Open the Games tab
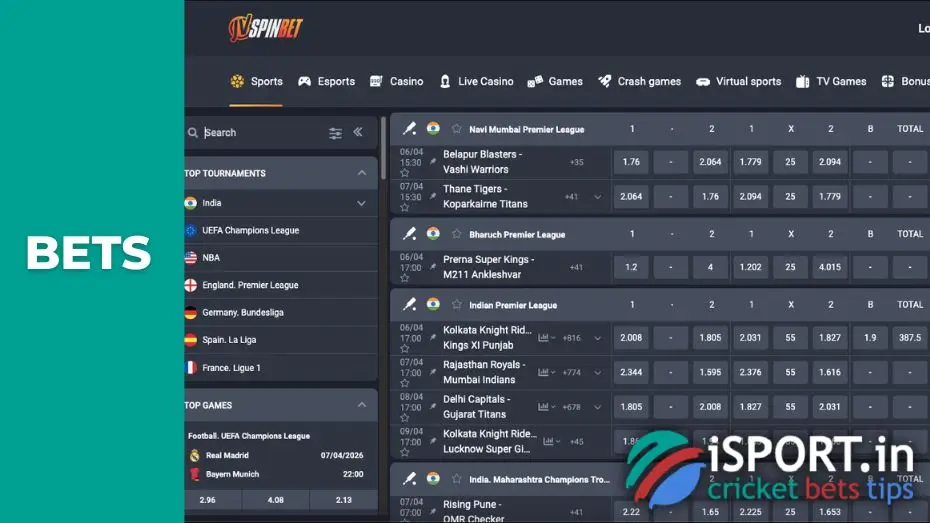 click(x=555, y=82)
